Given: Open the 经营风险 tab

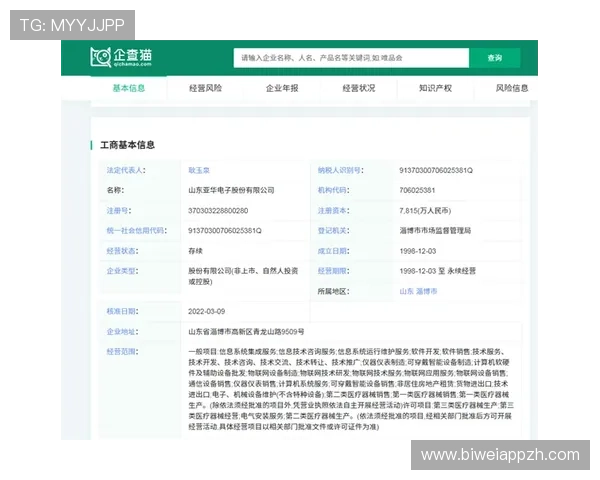Looking at the screenshot, I should [205, 88].
